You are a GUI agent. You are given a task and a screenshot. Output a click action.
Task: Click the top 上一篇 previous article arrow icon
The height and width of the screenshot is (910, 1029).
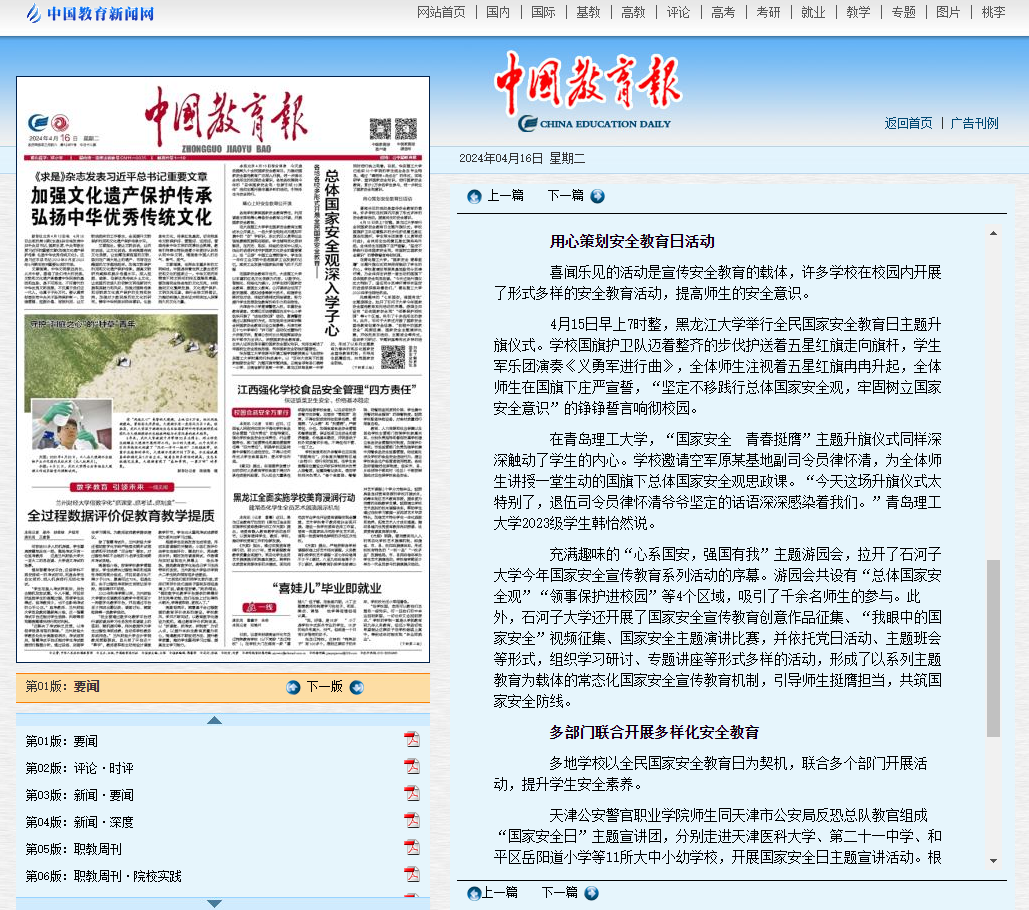(474, 196)
